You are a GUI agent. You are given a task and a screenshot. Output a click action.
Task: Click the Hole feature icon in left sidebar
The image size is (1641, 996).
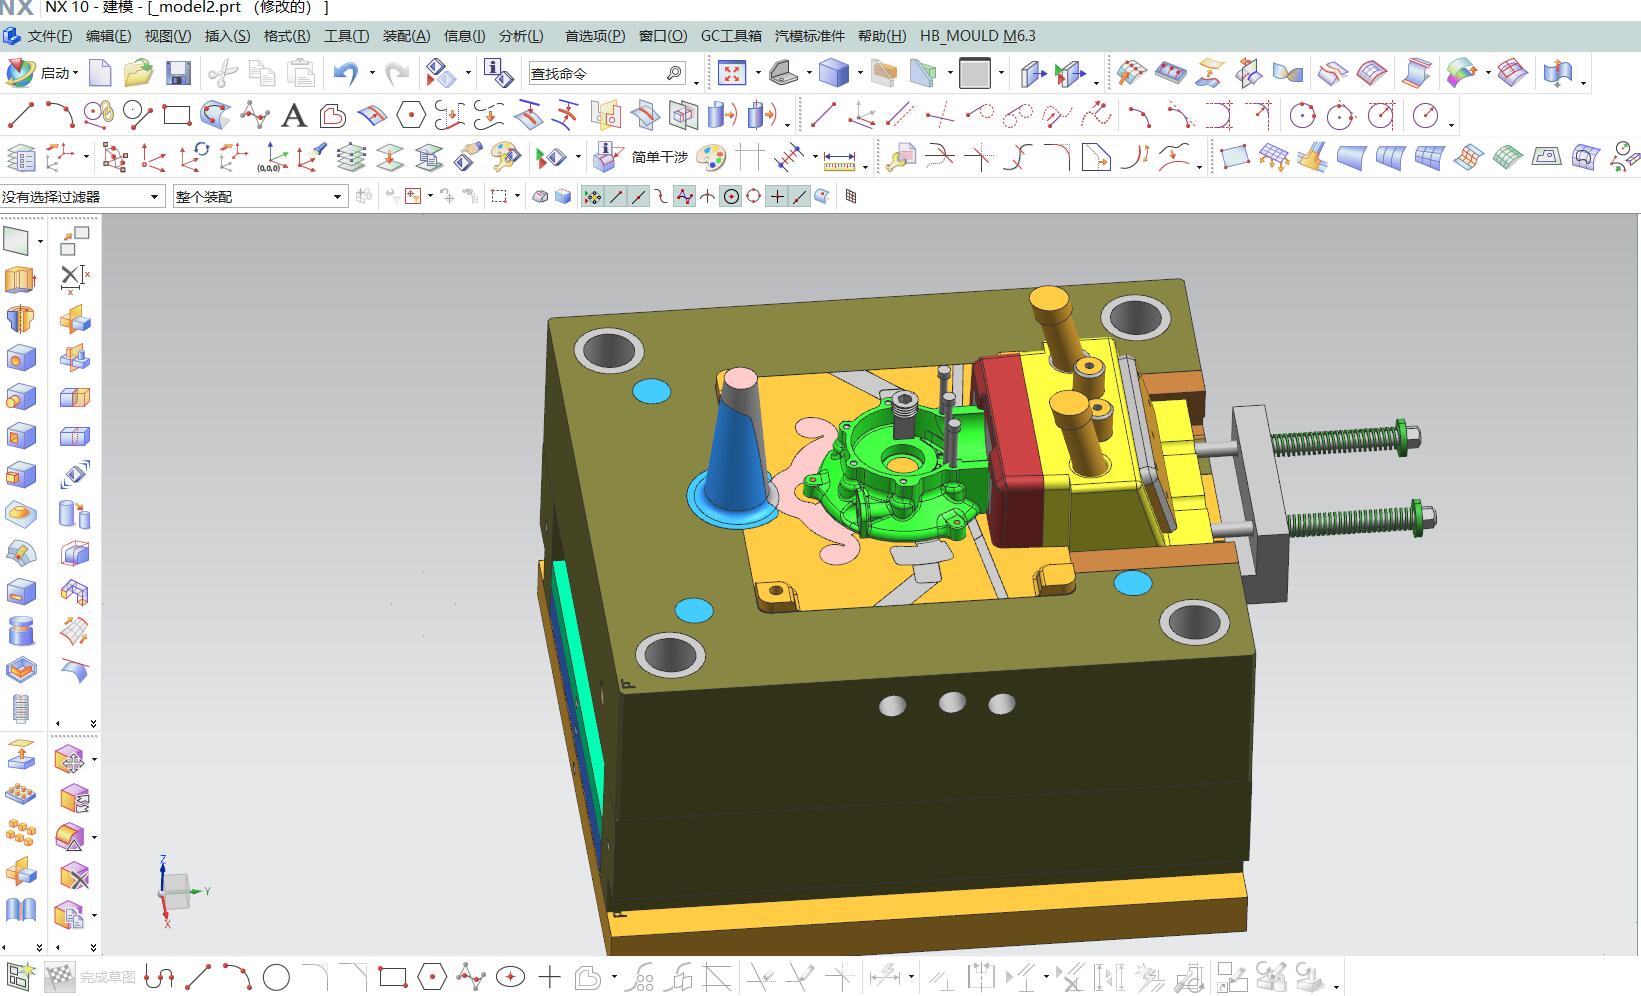pyautogui.click(x=20, y=358)
